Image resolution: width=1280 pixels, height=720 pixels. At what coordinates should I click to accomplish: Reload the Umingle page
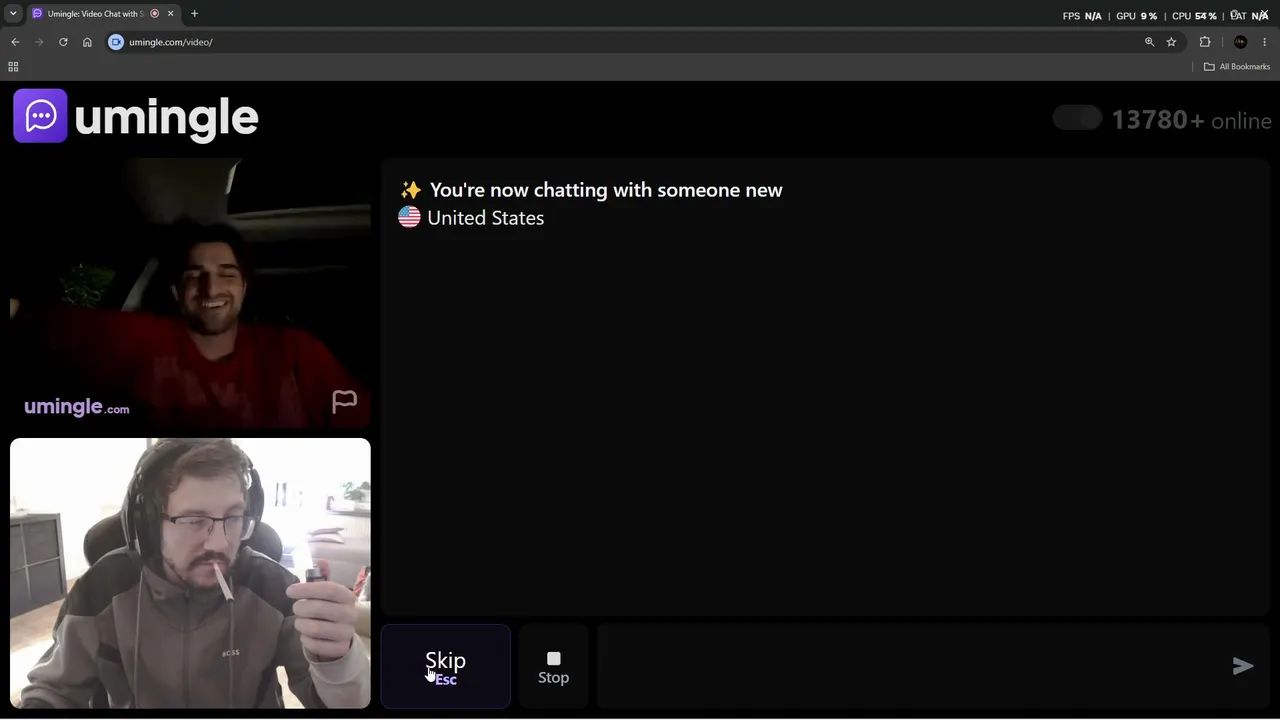click(x=63, y=42)
